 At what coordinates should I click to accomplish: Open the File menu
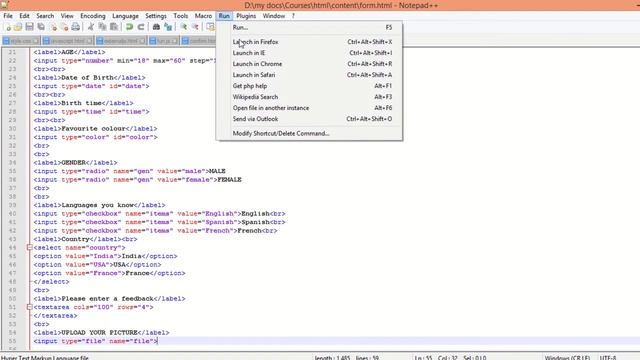(x=8, y=16)
